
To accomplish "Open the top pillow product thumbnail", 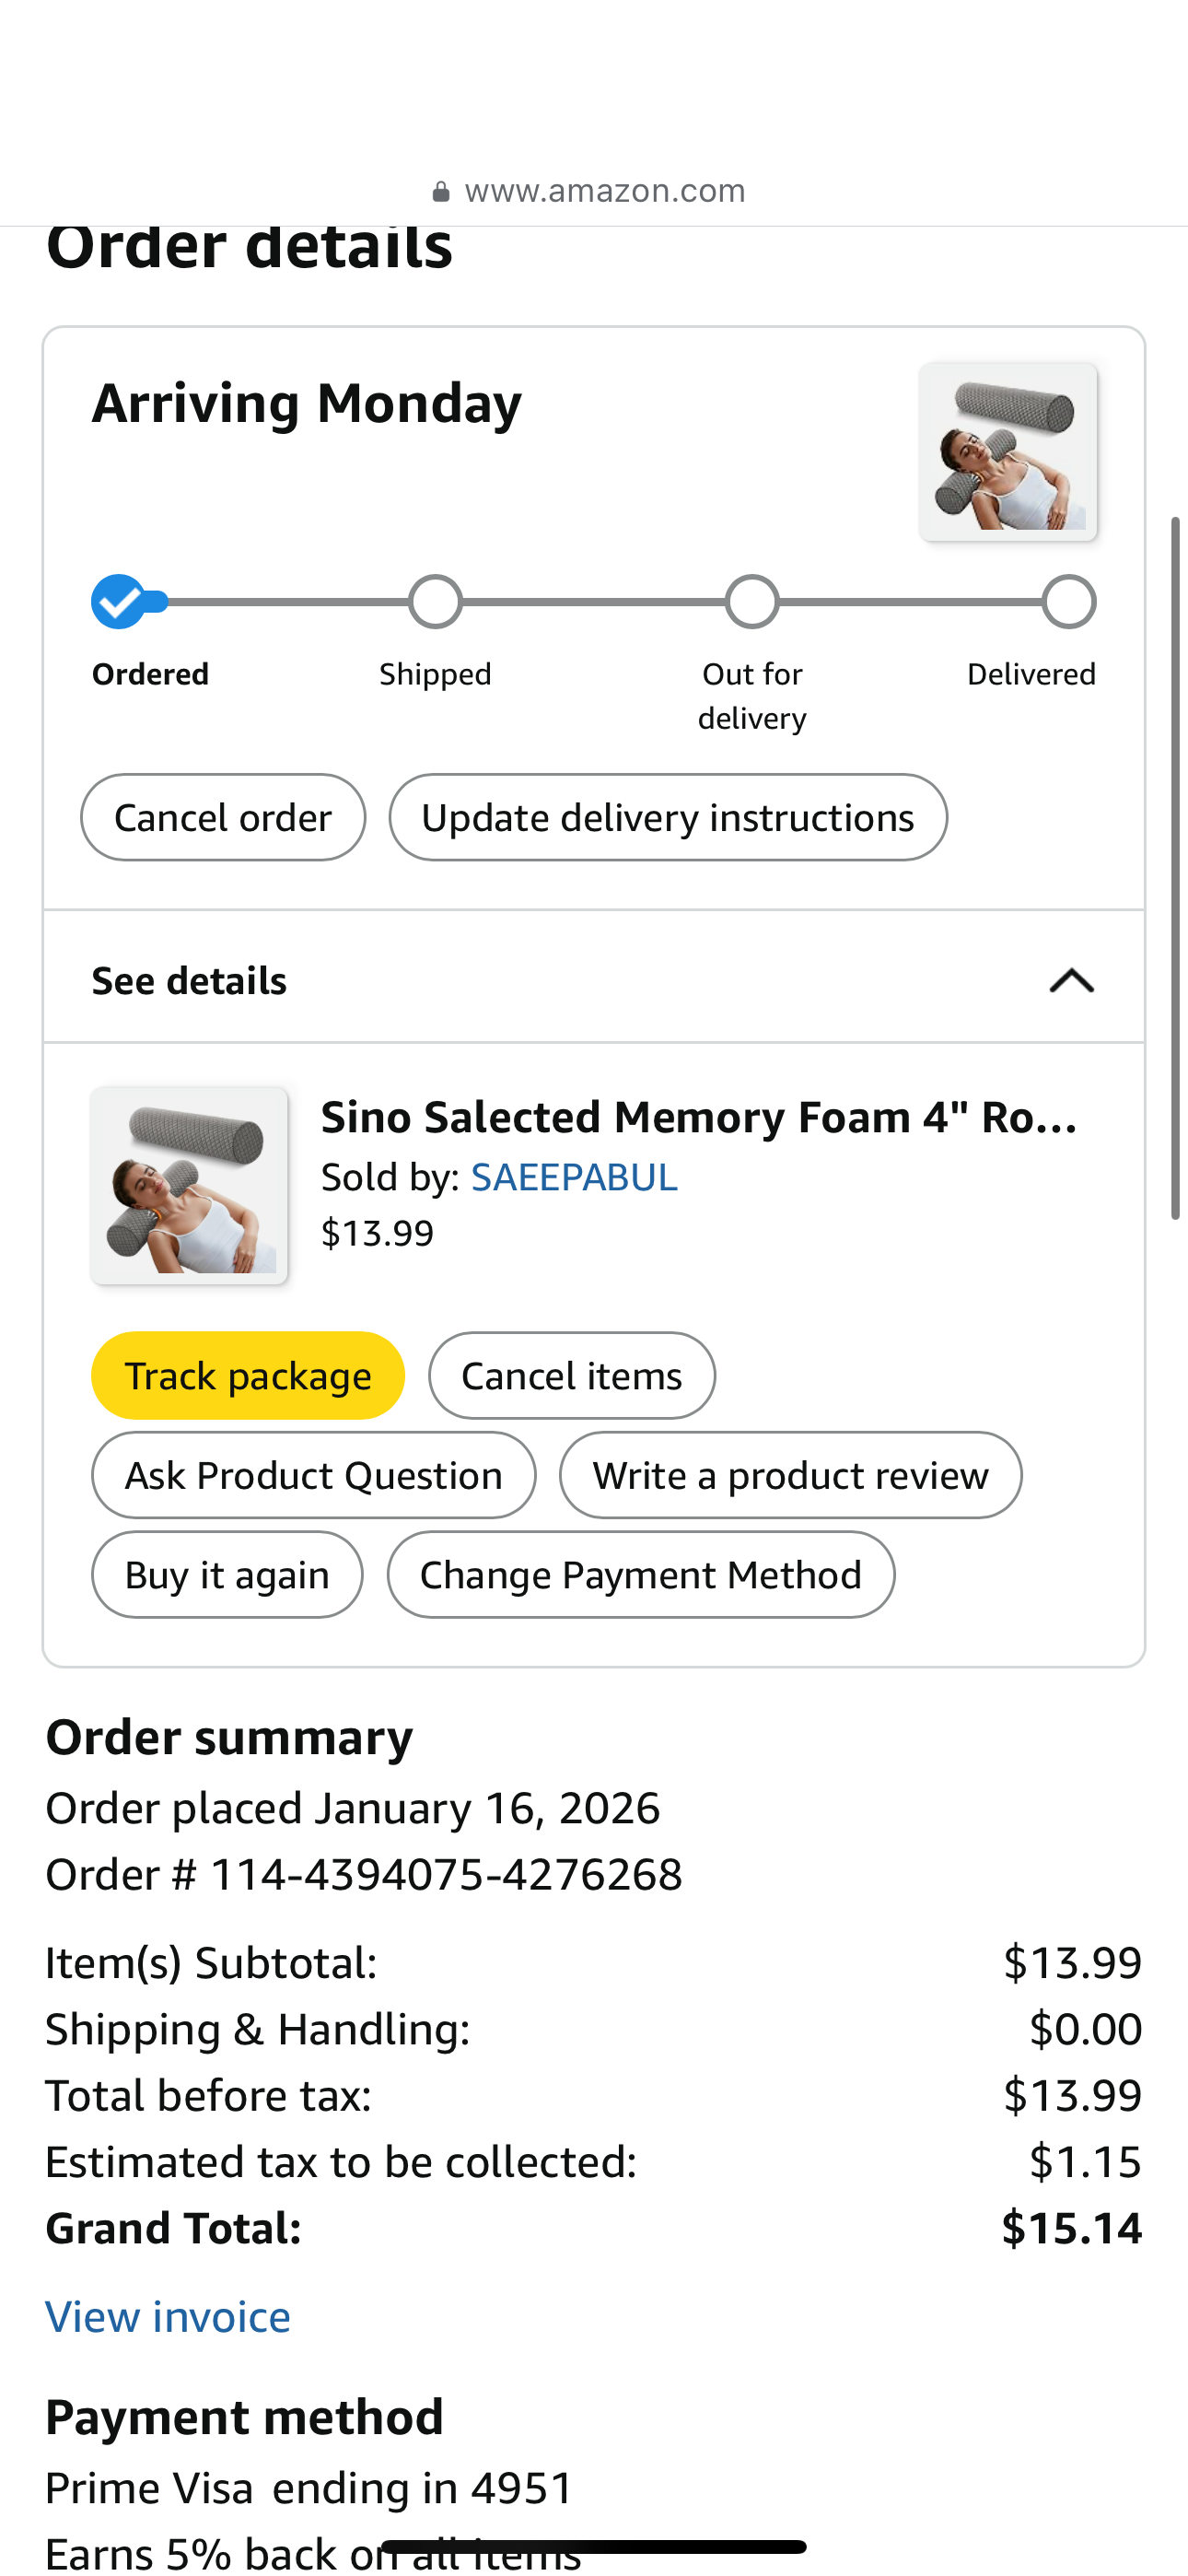I will coord(1008,452).
